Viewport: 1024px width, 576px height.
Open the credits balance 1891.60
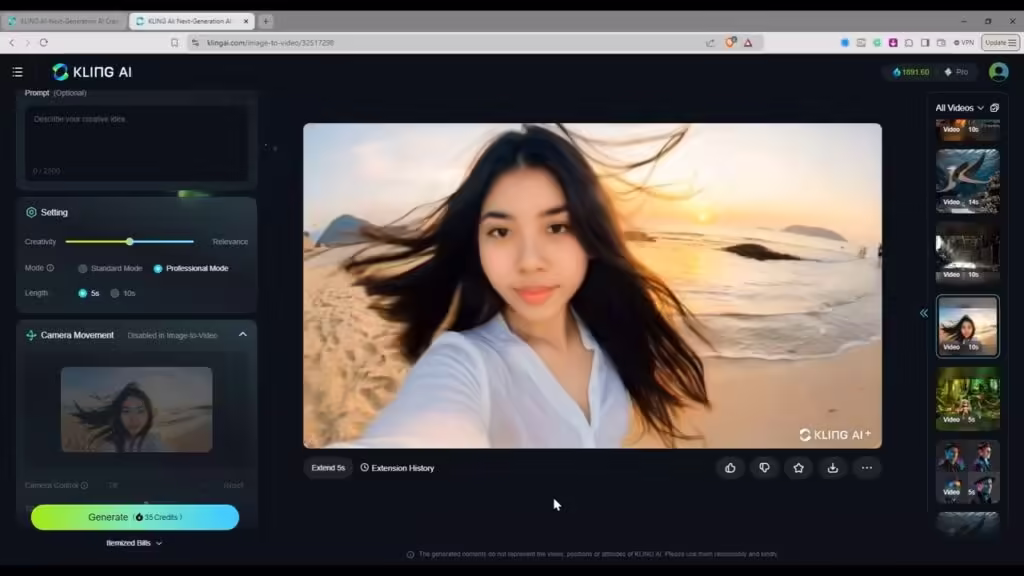[x=911, y=72]
